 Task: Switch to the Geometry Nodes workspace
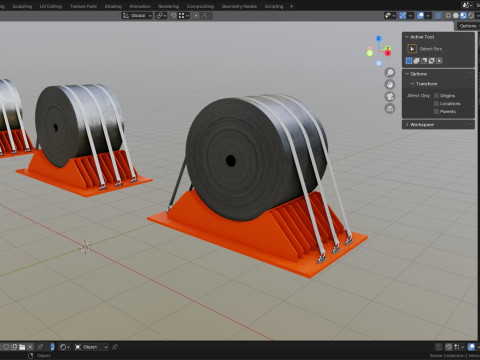tap(239, 6)
